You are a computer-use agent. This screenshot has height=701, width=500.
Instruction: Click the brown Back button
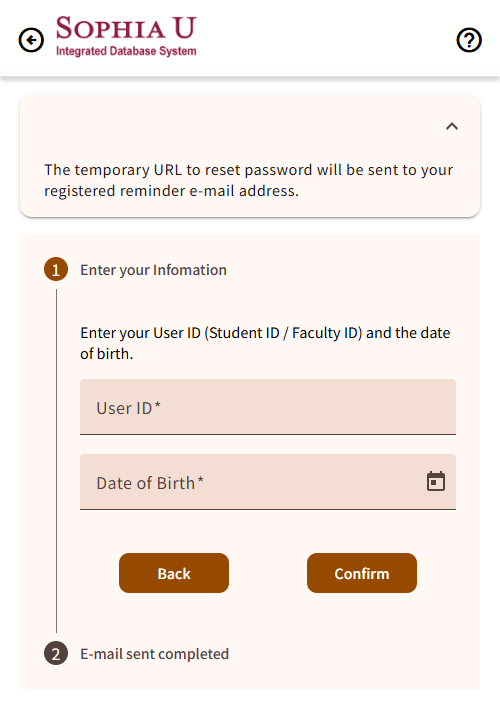pyautogui.click(x=174, y=573)
